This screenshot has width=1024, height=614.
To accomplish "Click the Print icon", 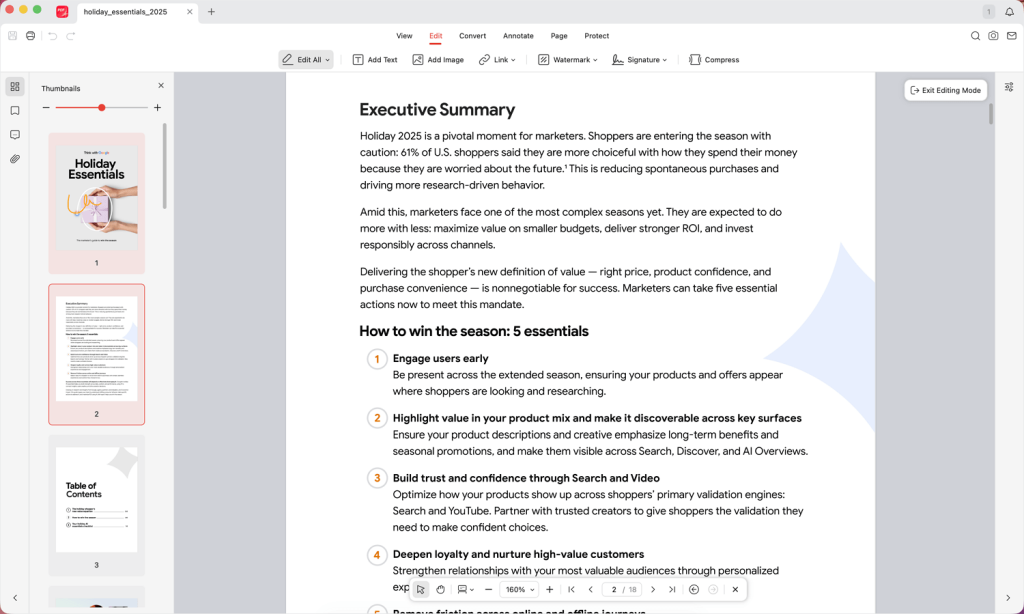I will (x=30, y=35).
